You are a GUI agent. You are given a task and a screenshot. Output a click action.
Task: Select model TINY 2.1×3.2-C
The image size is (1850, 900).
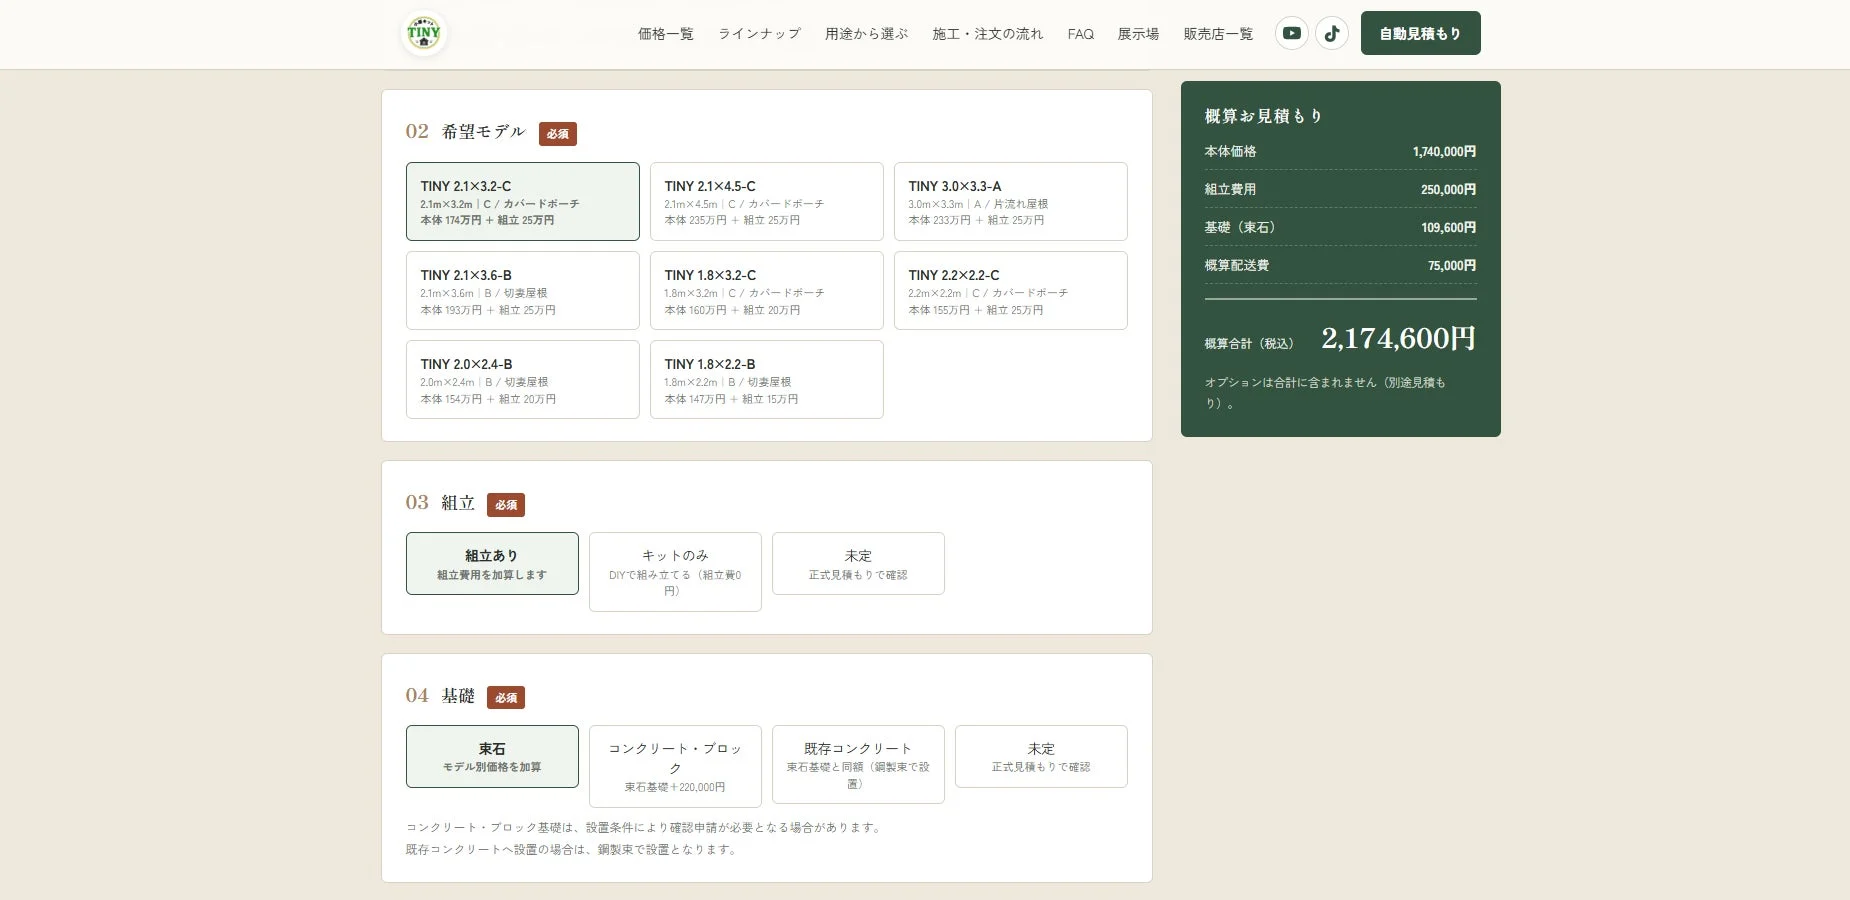point(522,201)
